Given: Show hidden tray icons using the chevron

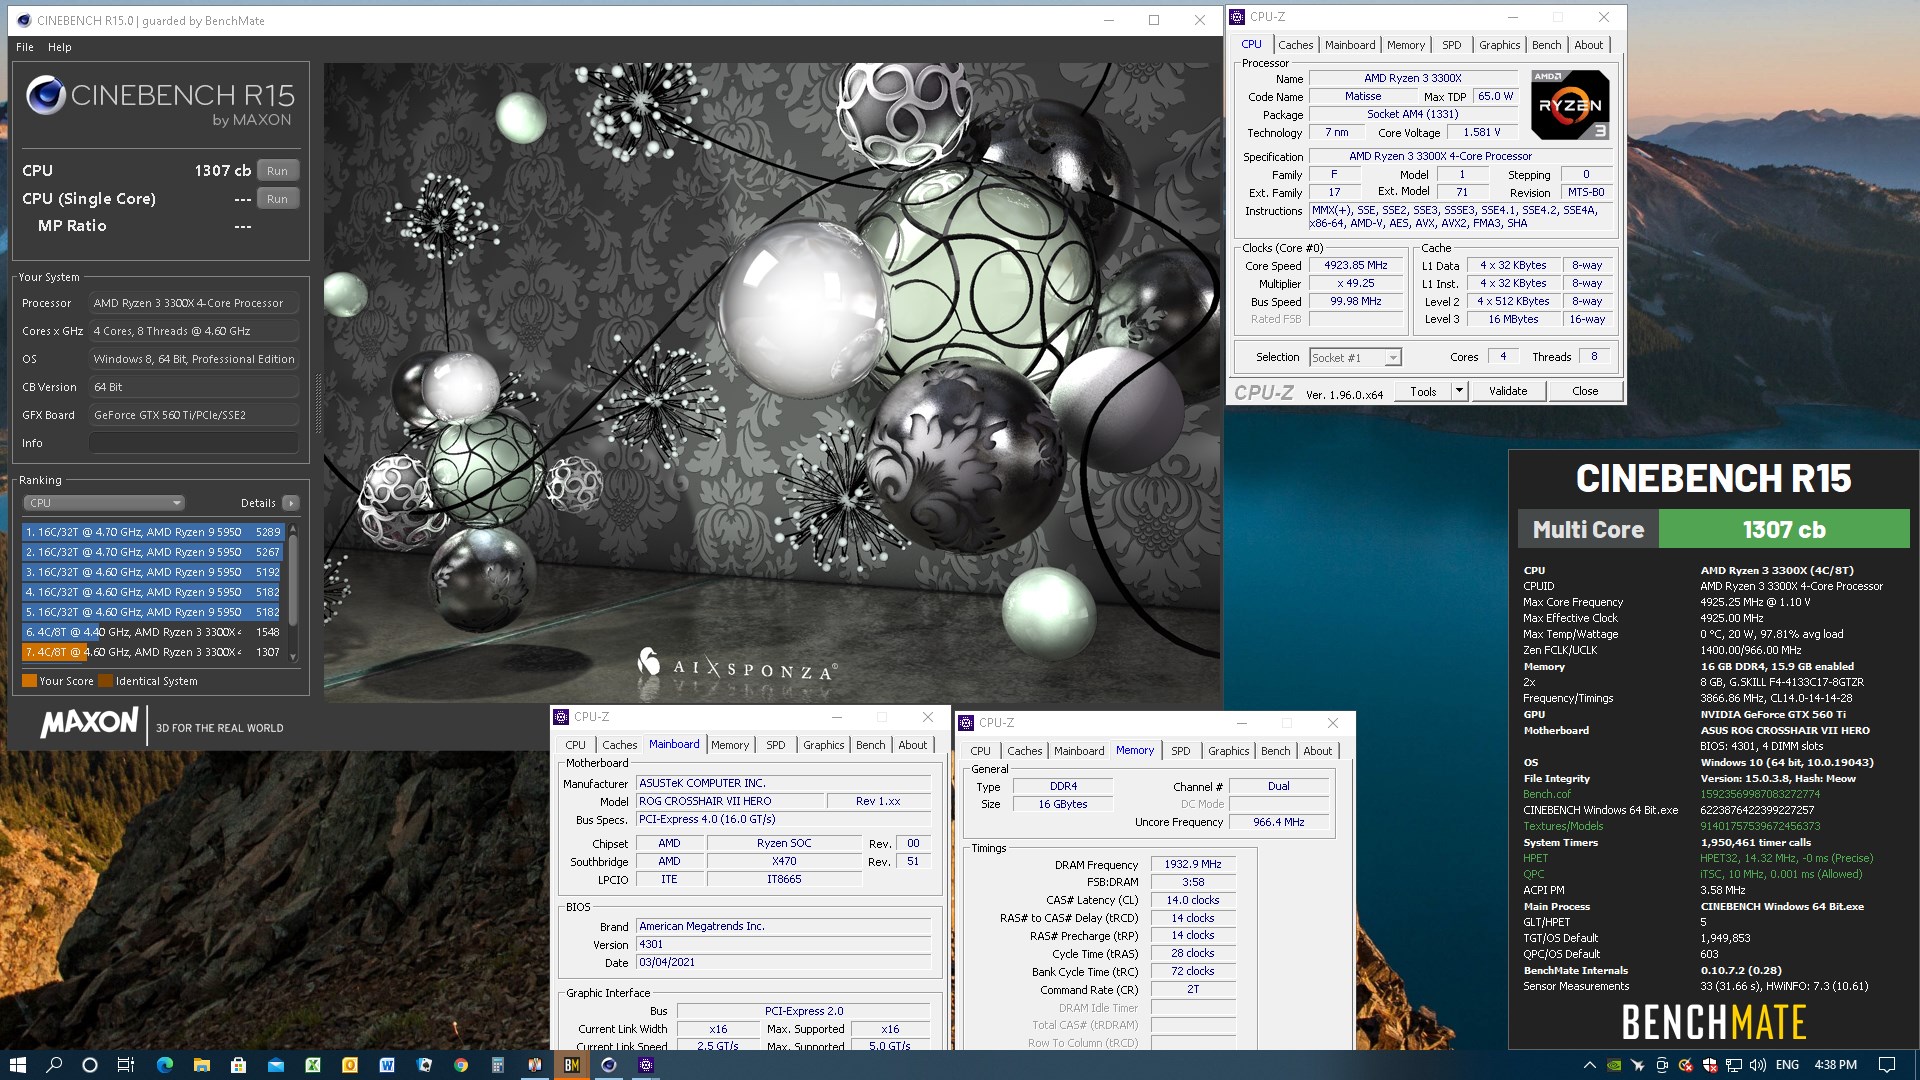Looking at the screenshot, I should 1589,1065.
